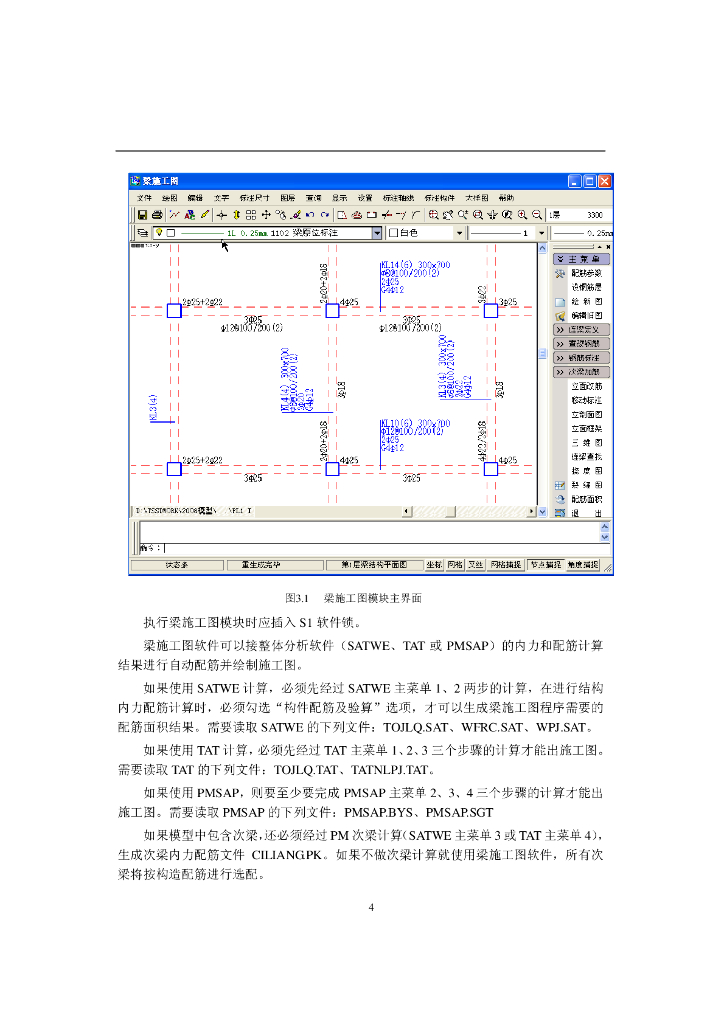
Task: Click 挠度图 in the side menu
Action: (x=587, y=471)
